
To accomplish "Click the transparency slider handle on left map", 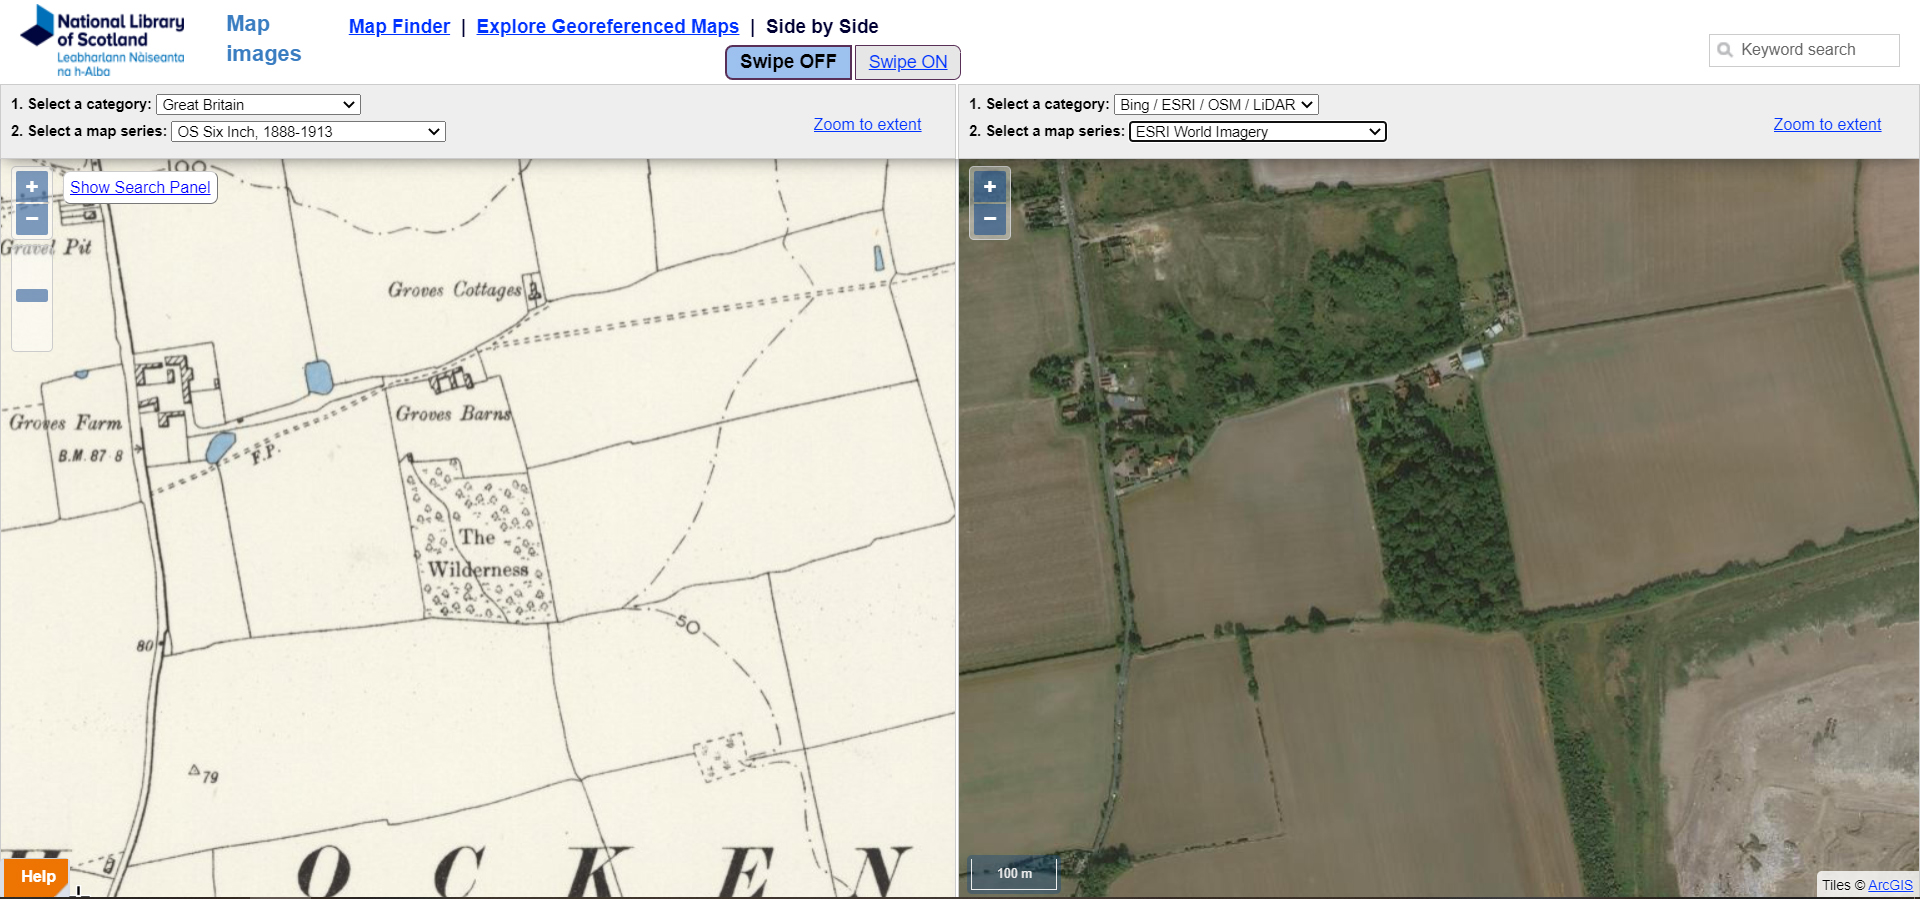I will (x=32, y=295).
